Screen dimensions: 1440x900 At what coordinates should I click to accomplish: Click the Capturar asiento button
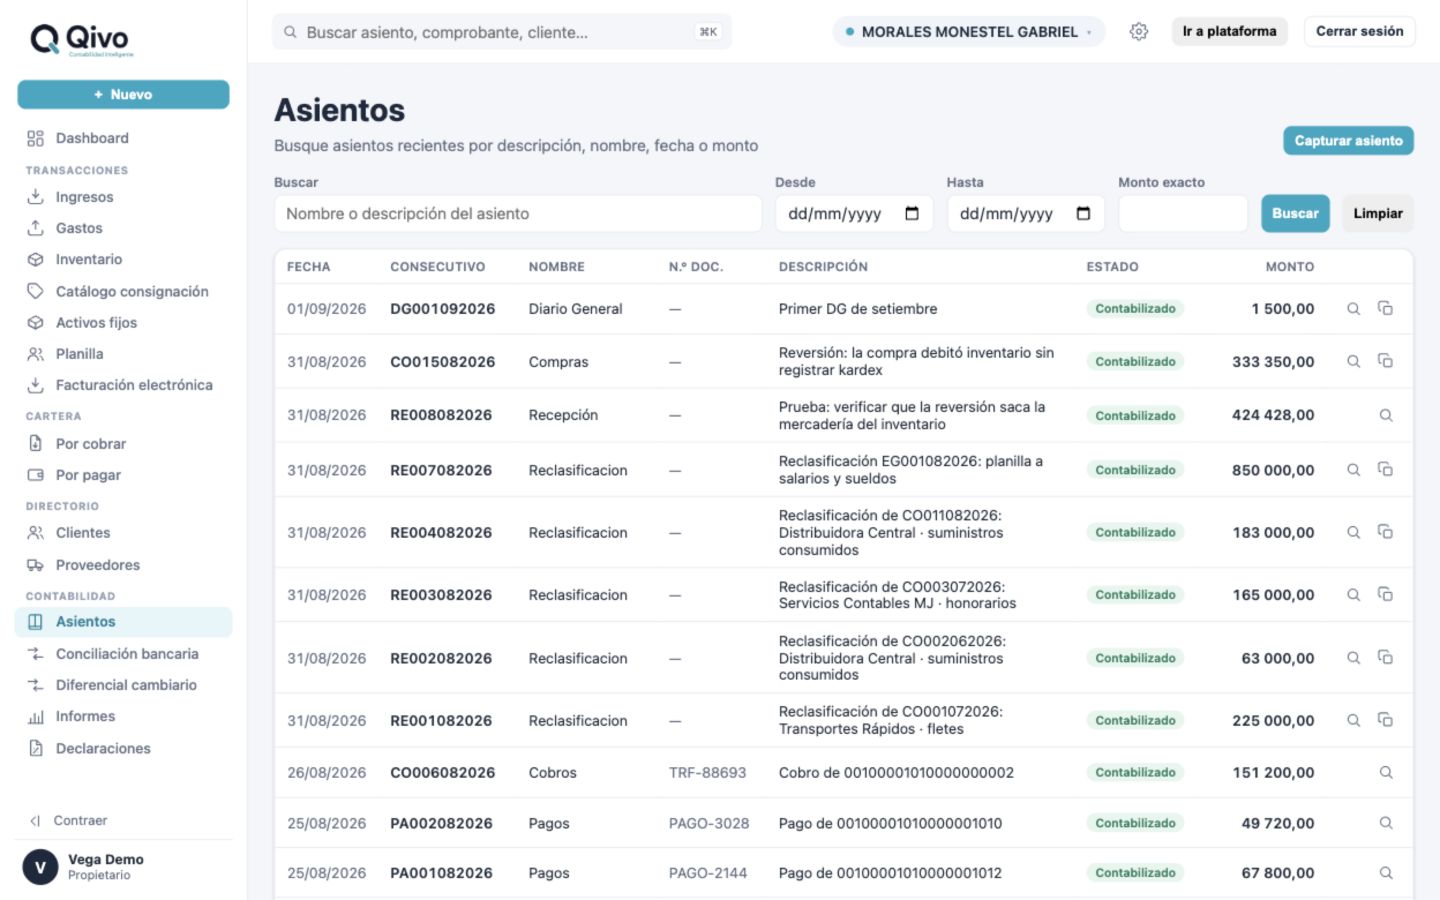click(x=1348, y=141)
